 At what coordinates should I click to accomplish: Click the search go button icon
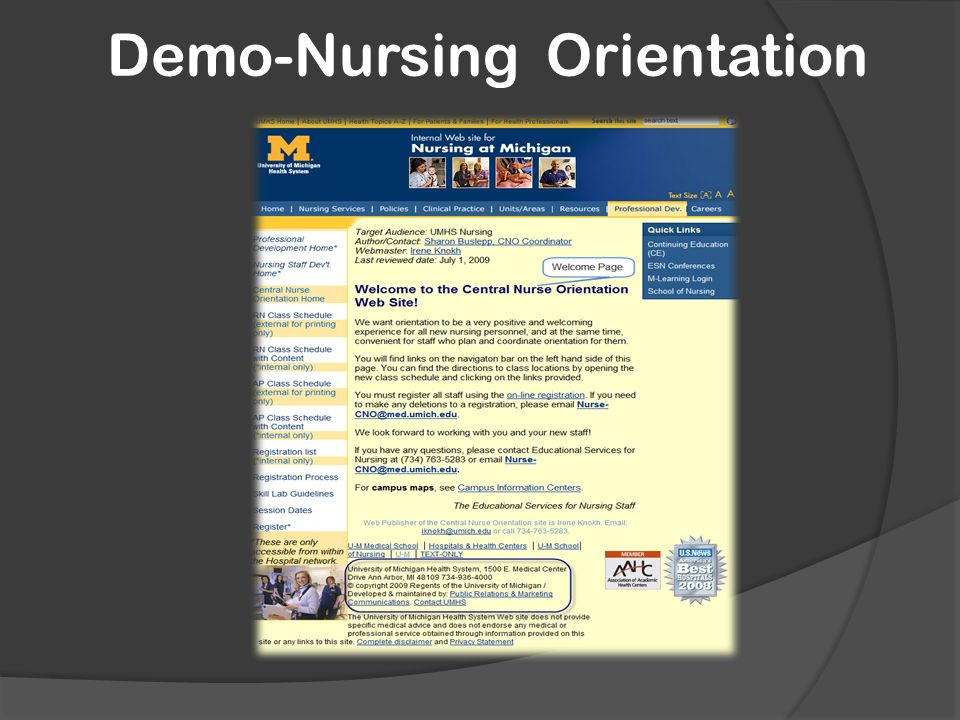coord(730,121)
